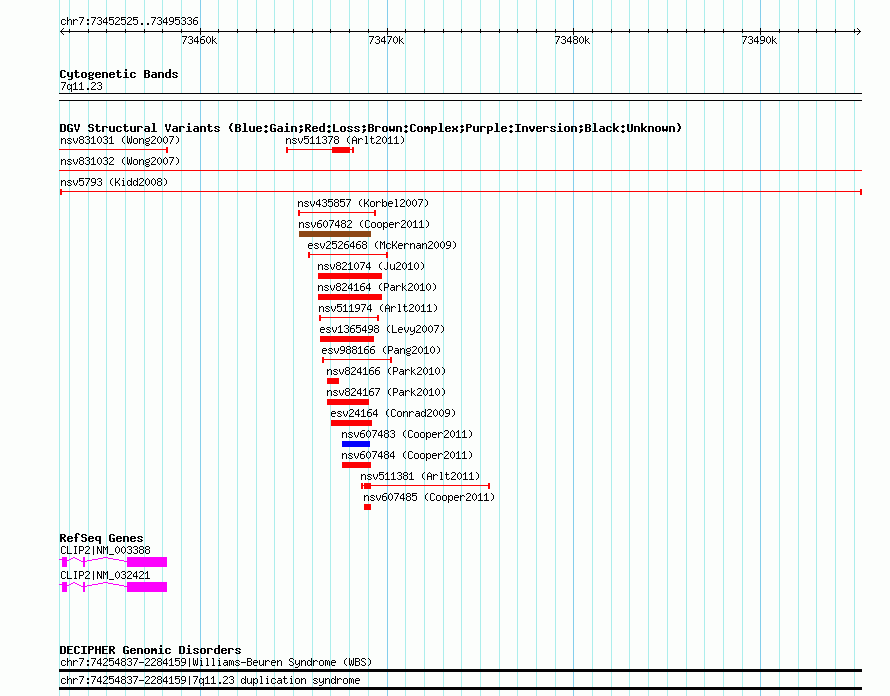Viewport: 890px width, 696px height.
Task: Click red bar under esv24164
Action: click(351, 423)
